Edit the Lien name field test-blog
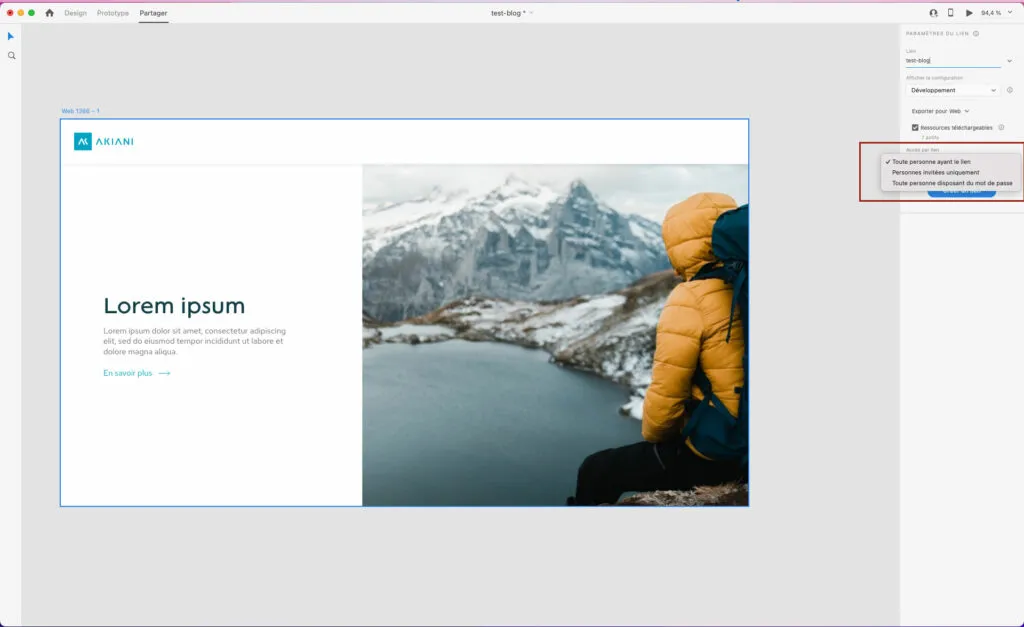Viewport: 1024px width, 627px height. 953,61
